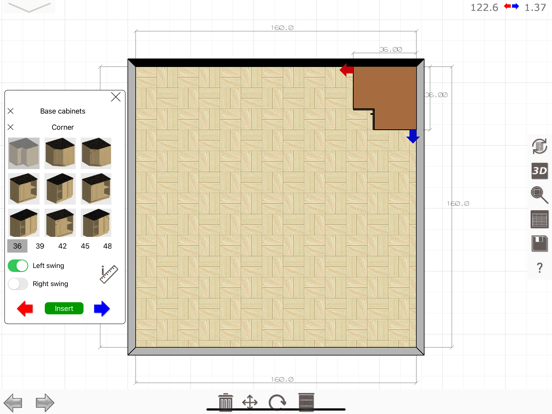This screenshot has width=552, height=414.
Task: Open the ruler measurement info icon
Action: pyautogui.click(x=109, y=274)
